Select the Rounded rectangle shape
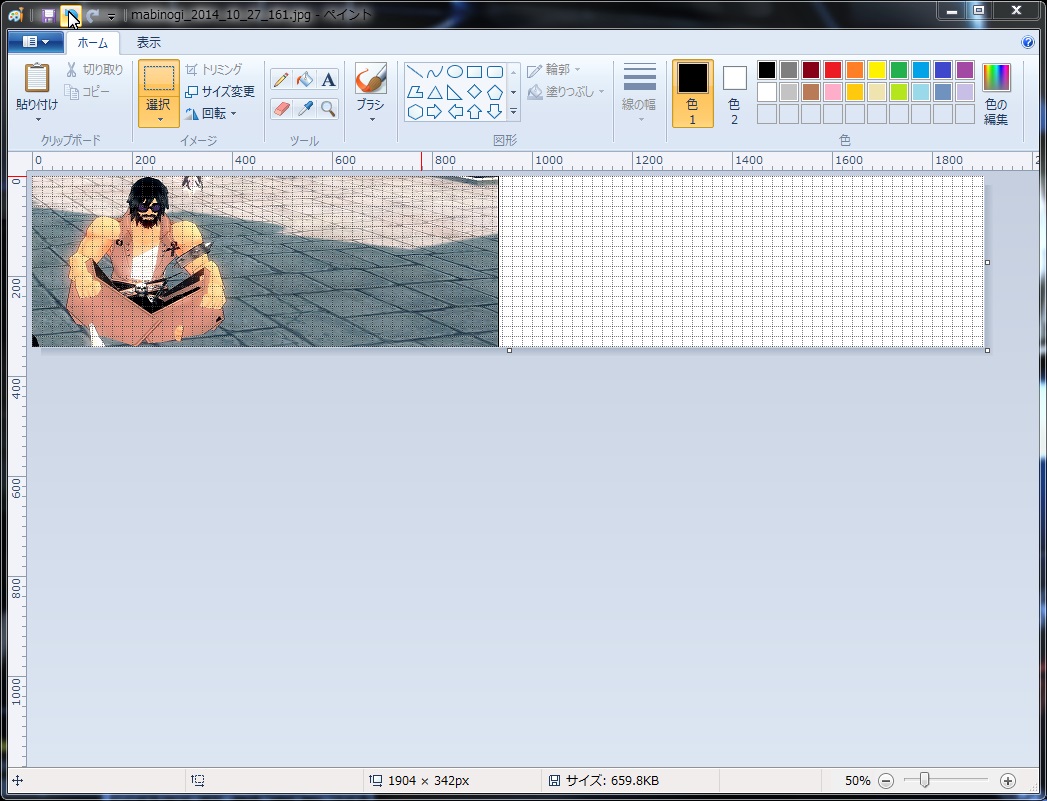Screen dimensions: 1047x801 click(x=495, y=71)
